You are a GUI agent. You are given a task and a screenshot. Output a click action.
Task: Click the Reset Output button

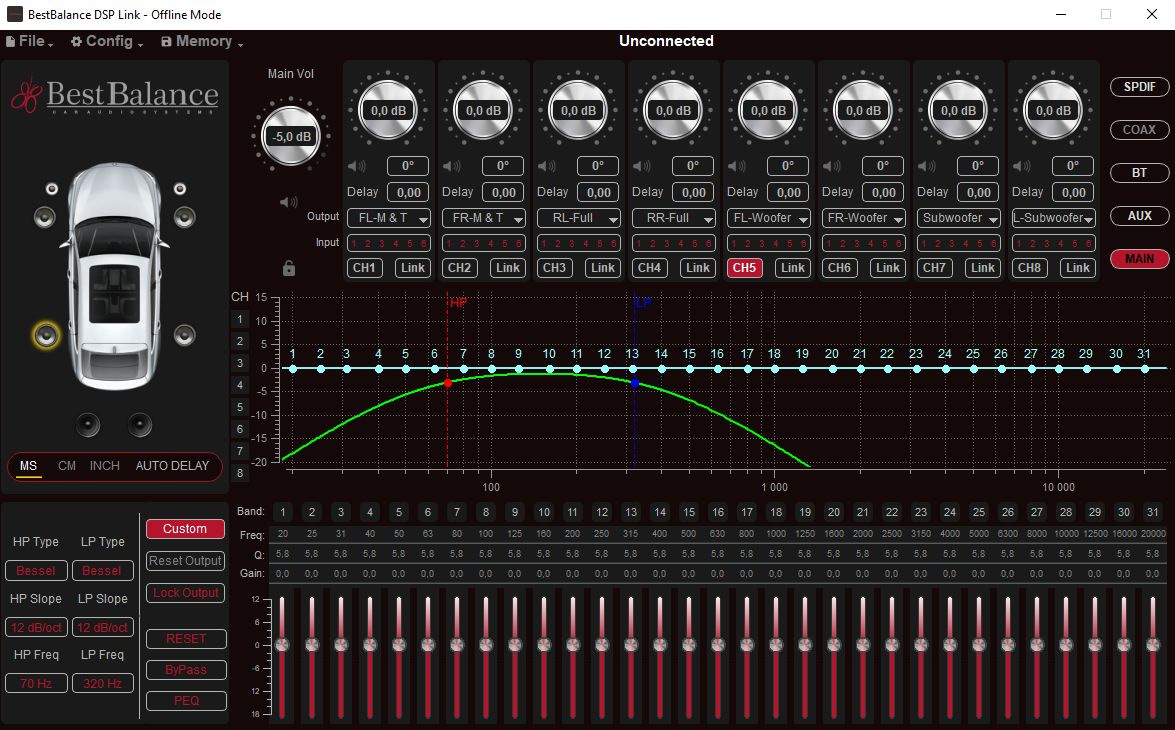[x=185, y=561]
